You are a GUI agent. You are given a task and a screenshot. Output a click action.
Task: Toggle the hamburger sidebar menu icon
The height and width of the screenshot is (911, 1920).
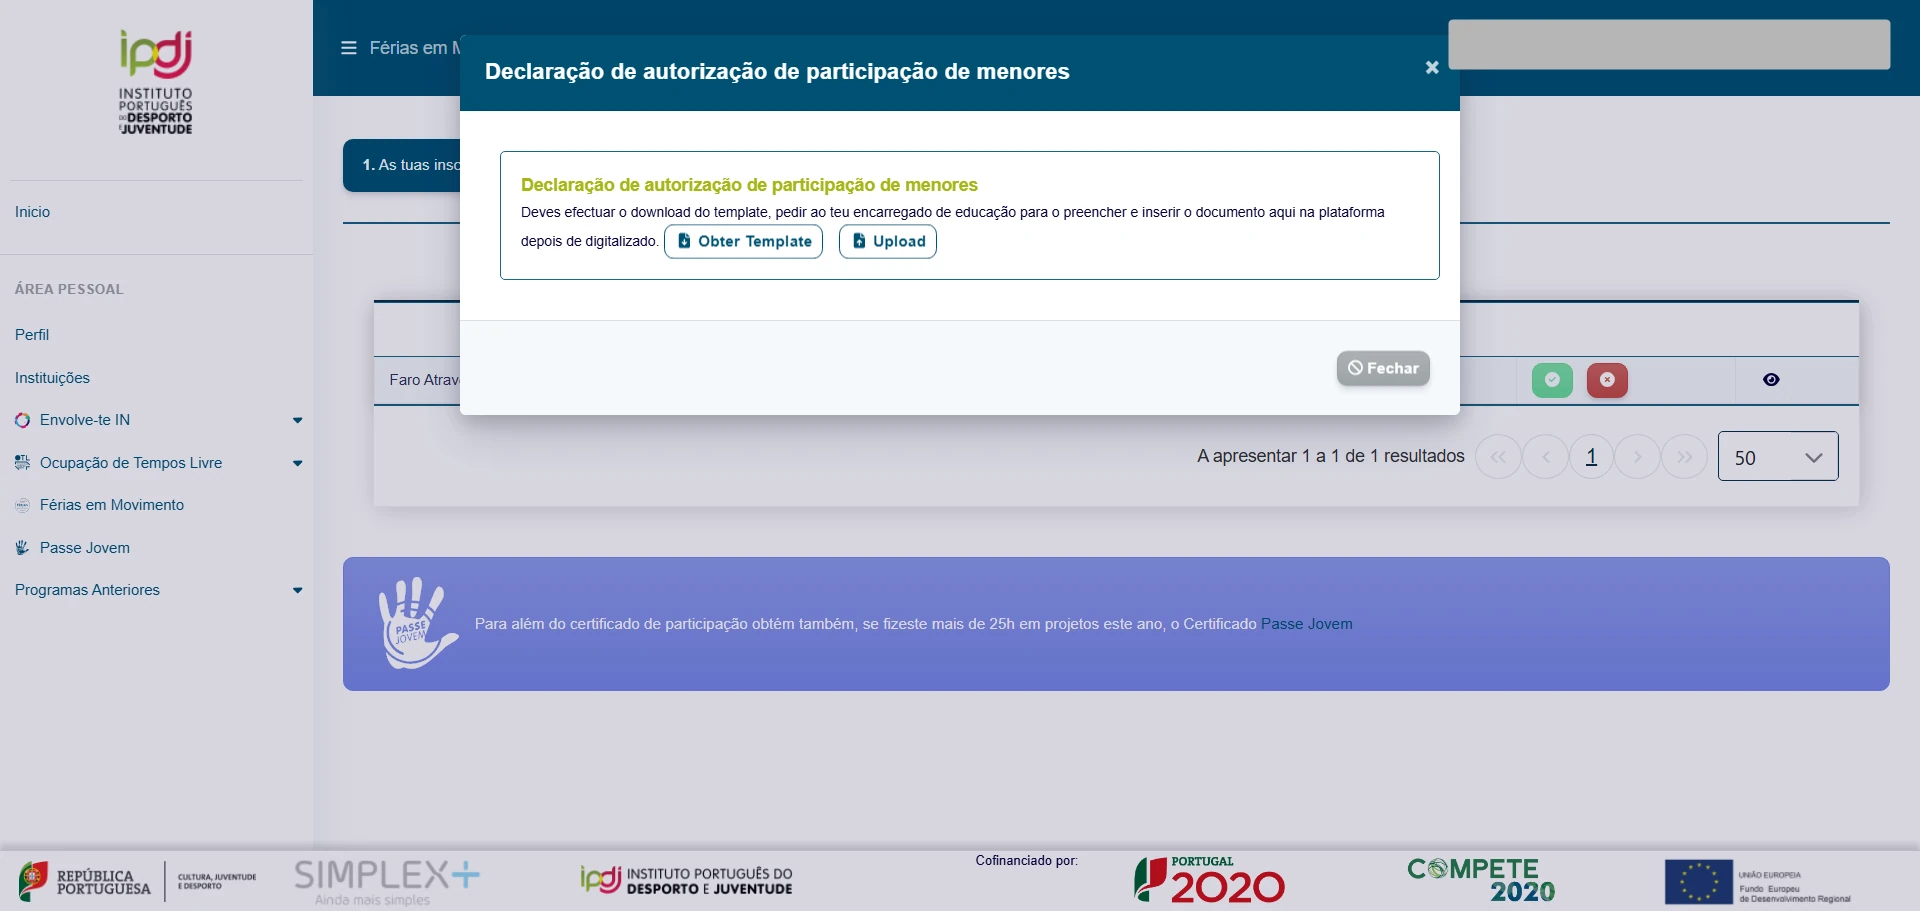tap(349, 48)
